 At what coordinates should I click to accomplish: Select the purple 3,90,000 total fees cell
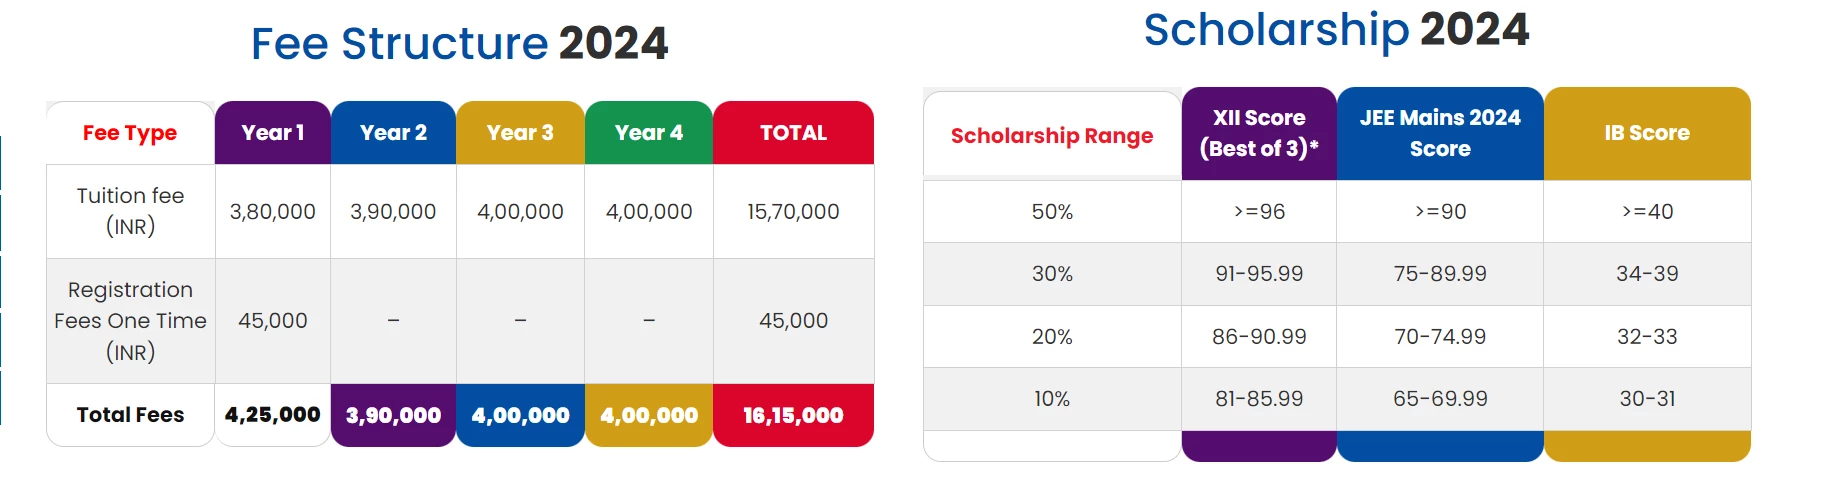(x=393, y=415)
